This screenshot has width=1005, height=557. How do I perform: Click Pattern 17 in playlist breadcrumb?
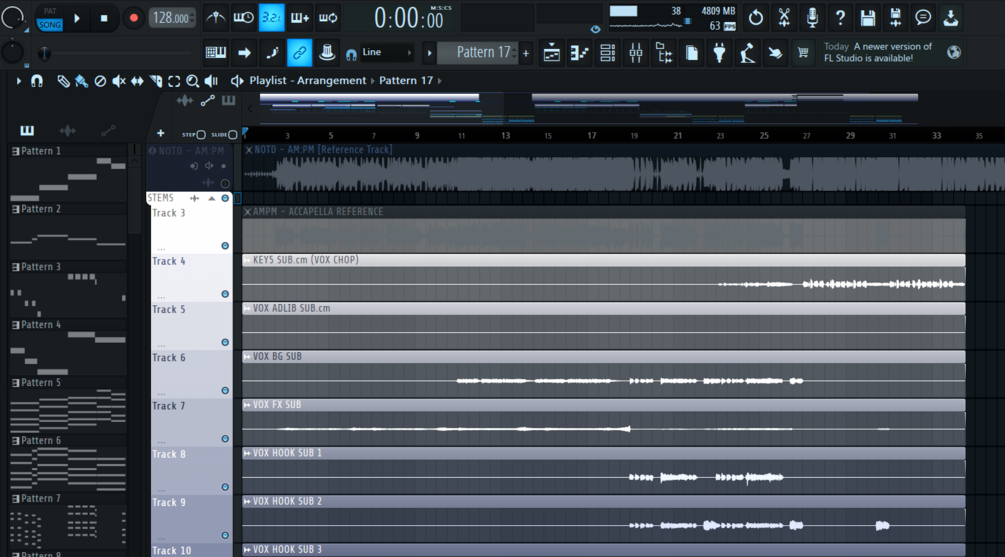click(406, 81)
